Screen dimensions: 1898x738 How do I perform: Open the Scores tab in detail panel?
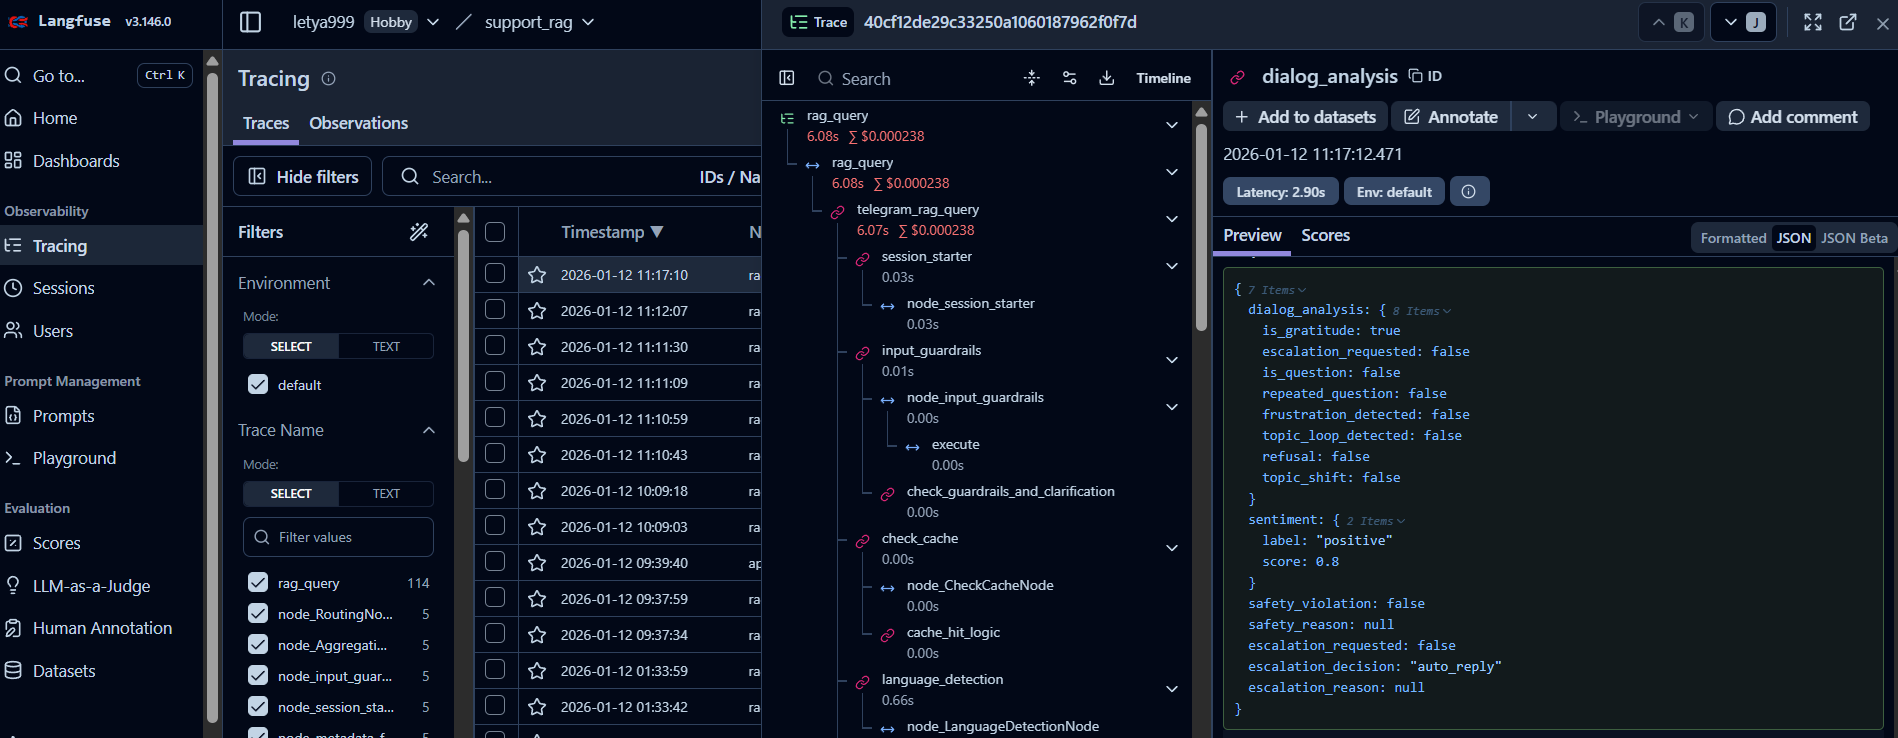(x=1325, y=235)
